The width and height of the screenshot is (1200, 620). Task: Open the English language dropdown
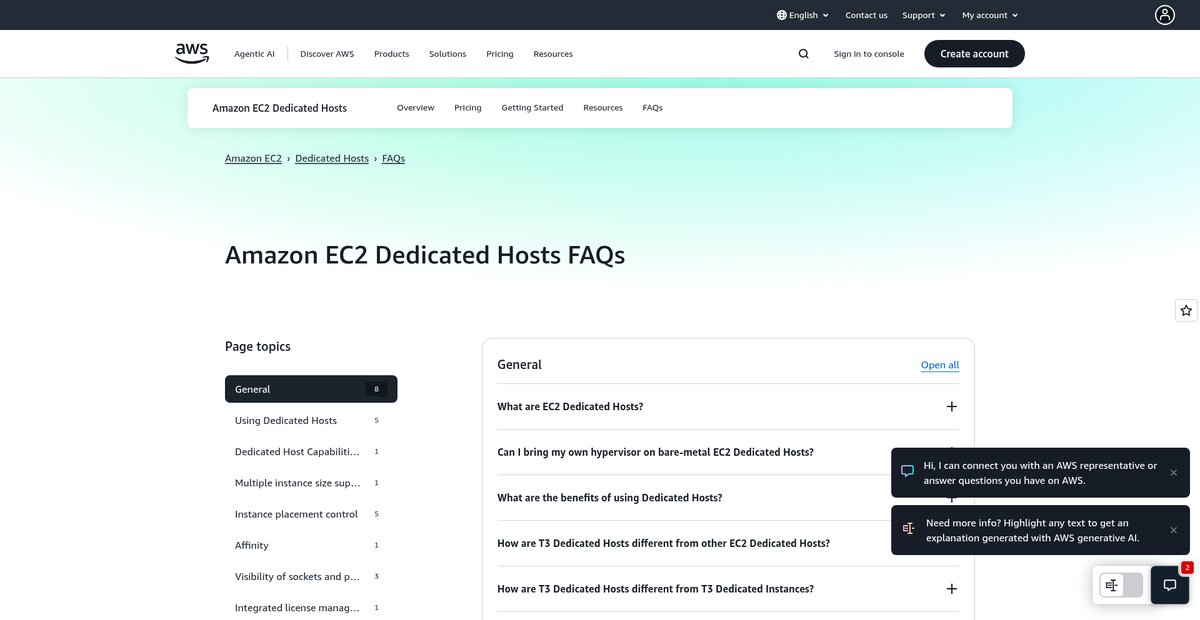pos(802,15)
